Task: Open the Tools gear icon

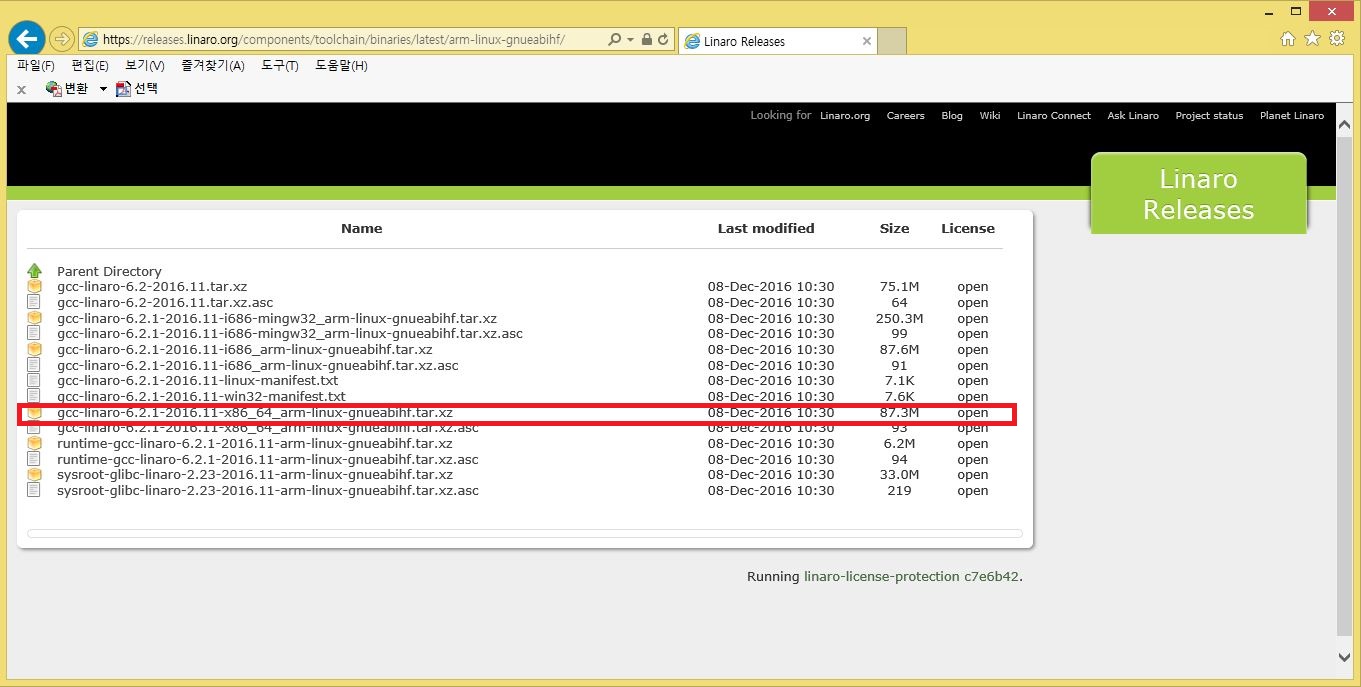Action: tap(1337, 39)
